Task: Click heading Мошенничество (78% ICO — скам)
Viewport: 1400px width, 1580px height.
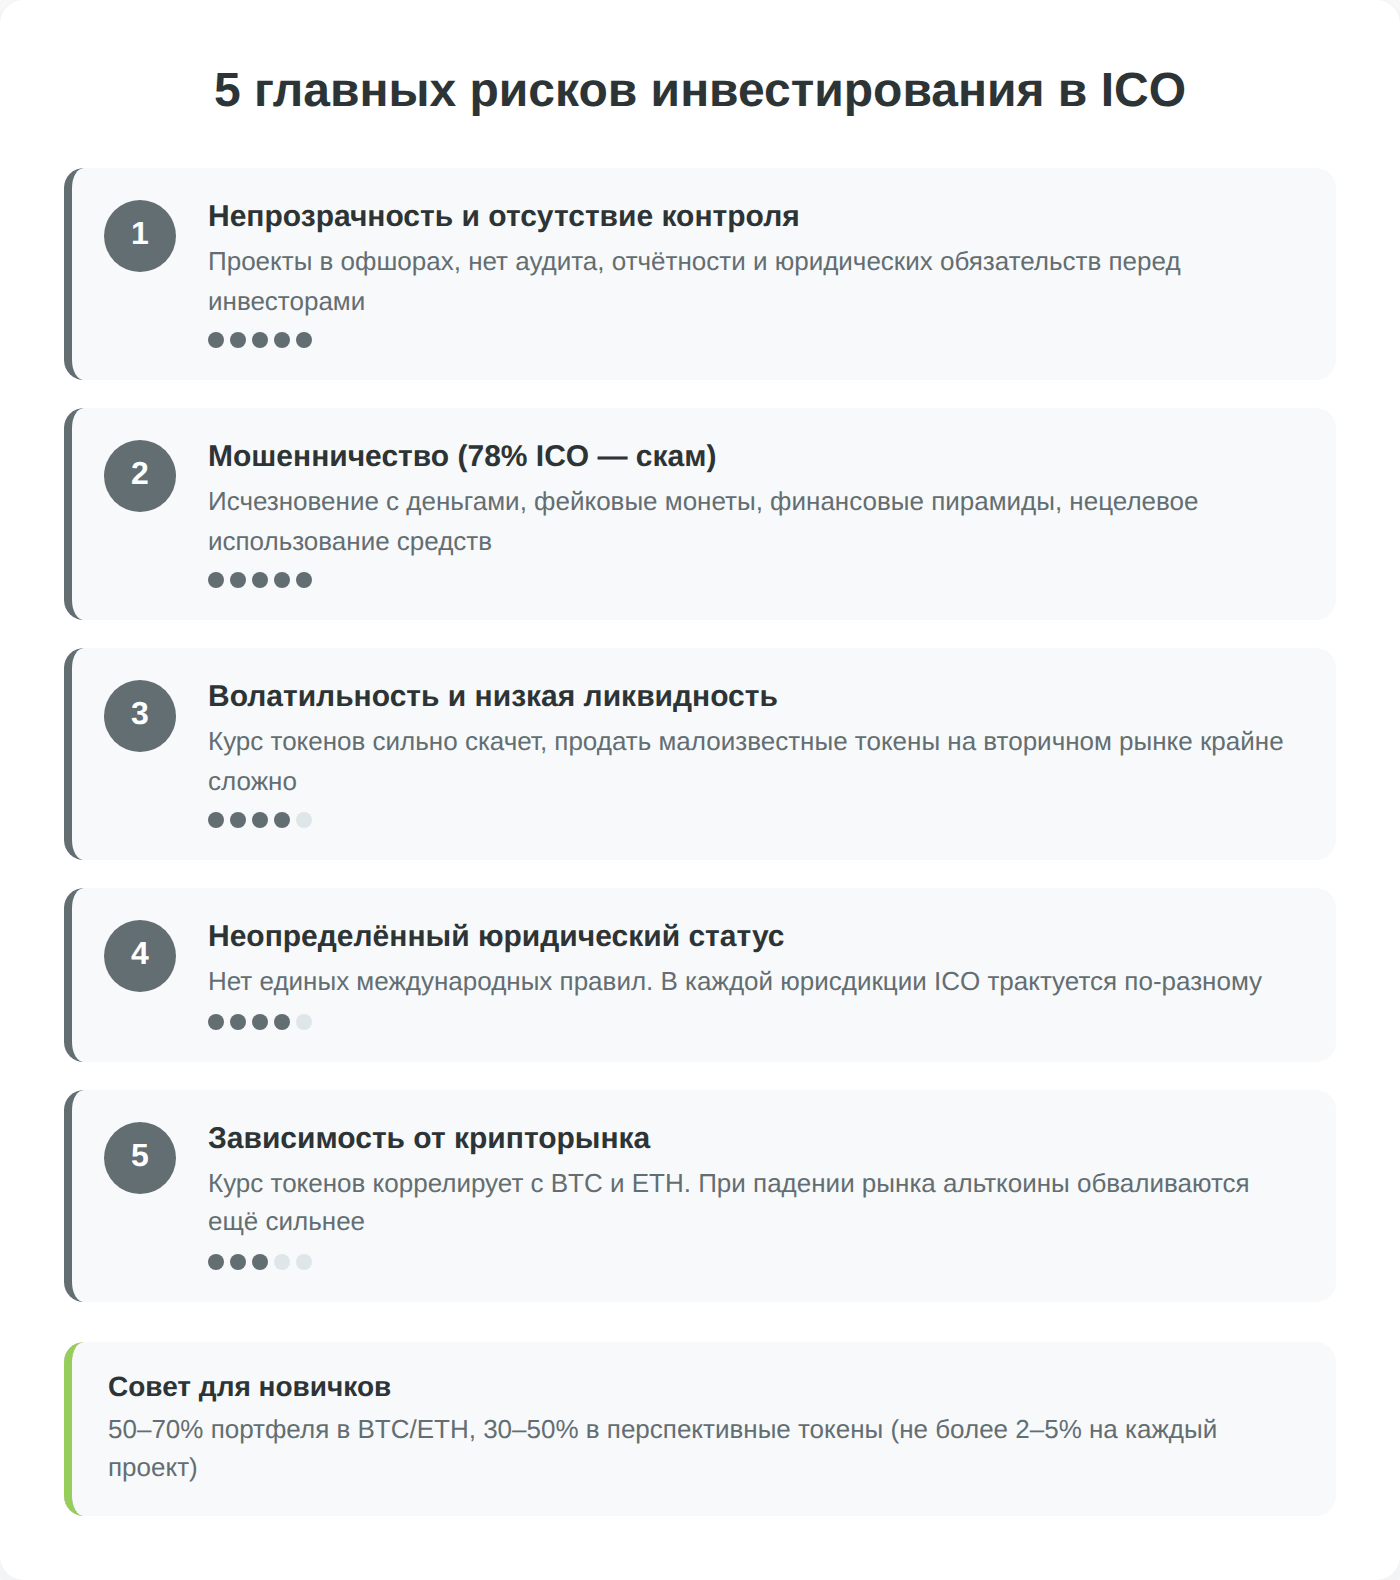Action: pyautogui.click(x=462, y=456)
